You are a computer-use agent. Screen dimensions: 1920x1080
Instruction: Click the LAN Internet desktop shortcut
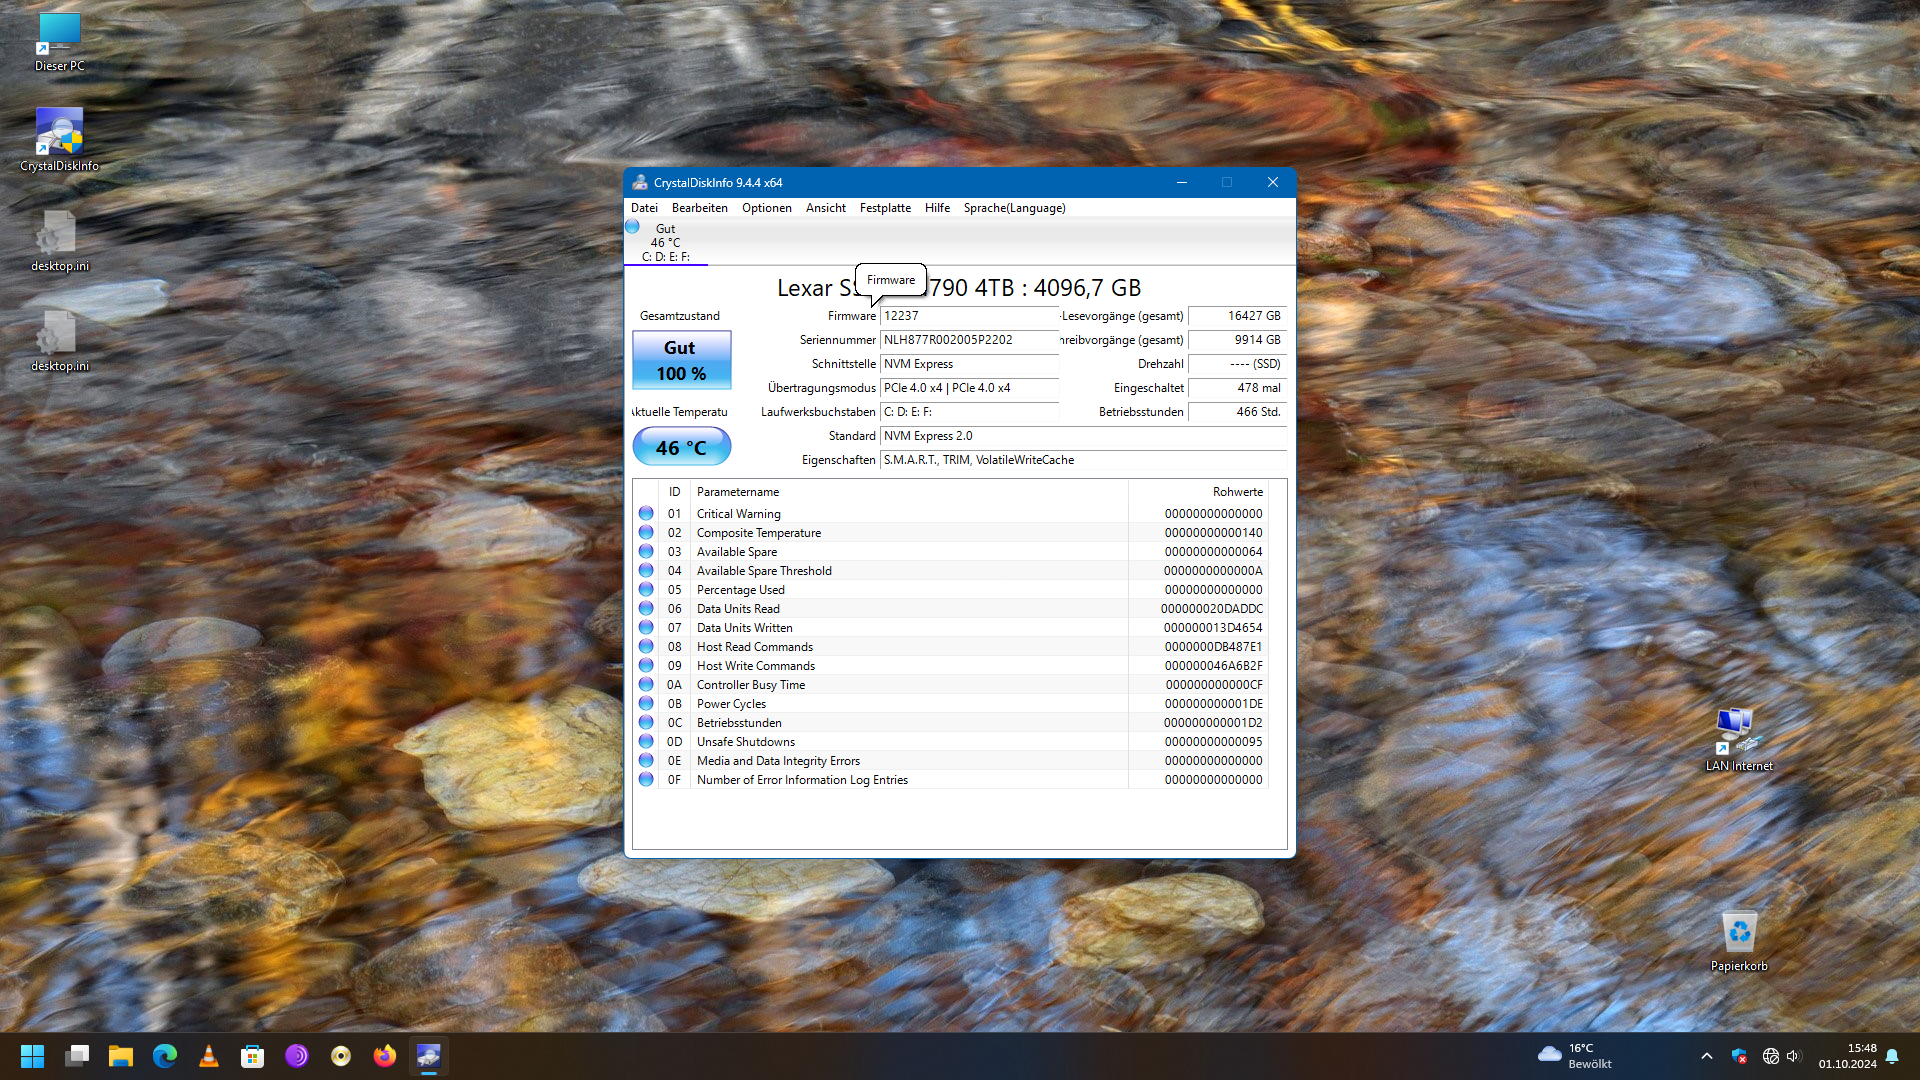click(x=1738, y=731)
